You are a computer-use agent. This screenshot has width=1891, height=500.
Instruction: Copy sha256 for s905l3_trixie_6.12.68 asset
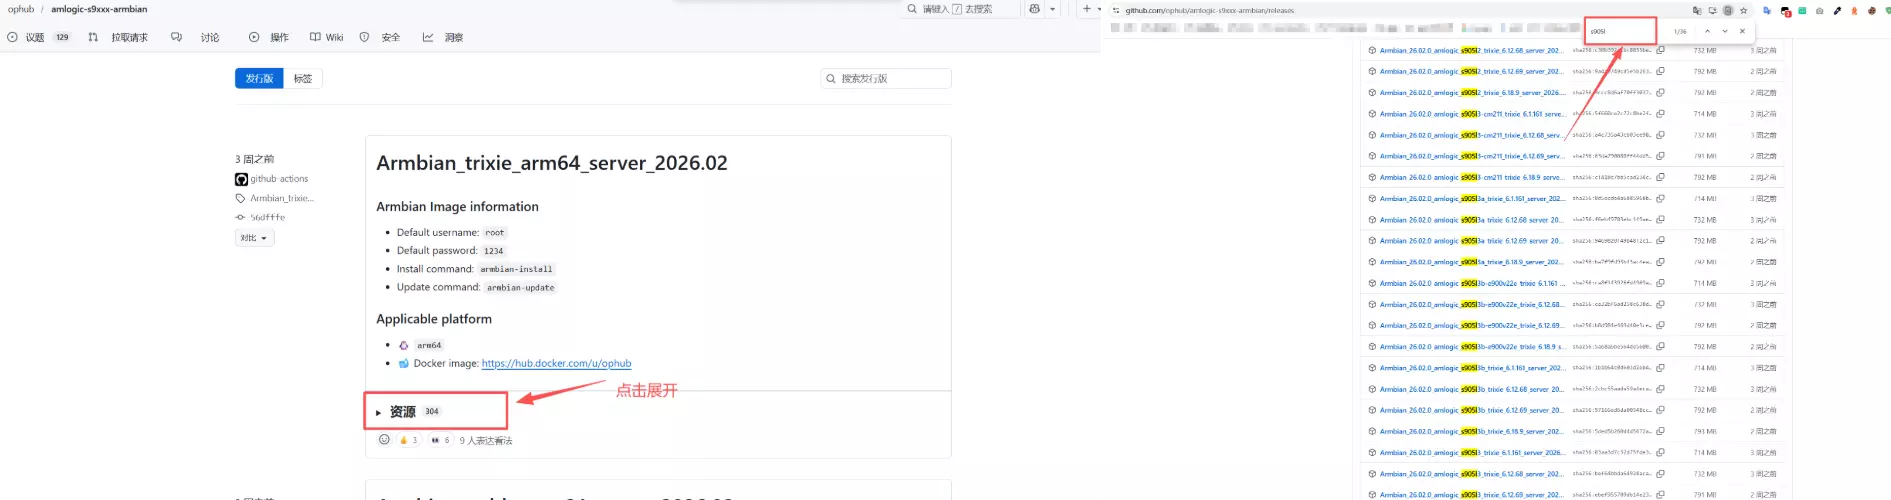pos(1660,474)
